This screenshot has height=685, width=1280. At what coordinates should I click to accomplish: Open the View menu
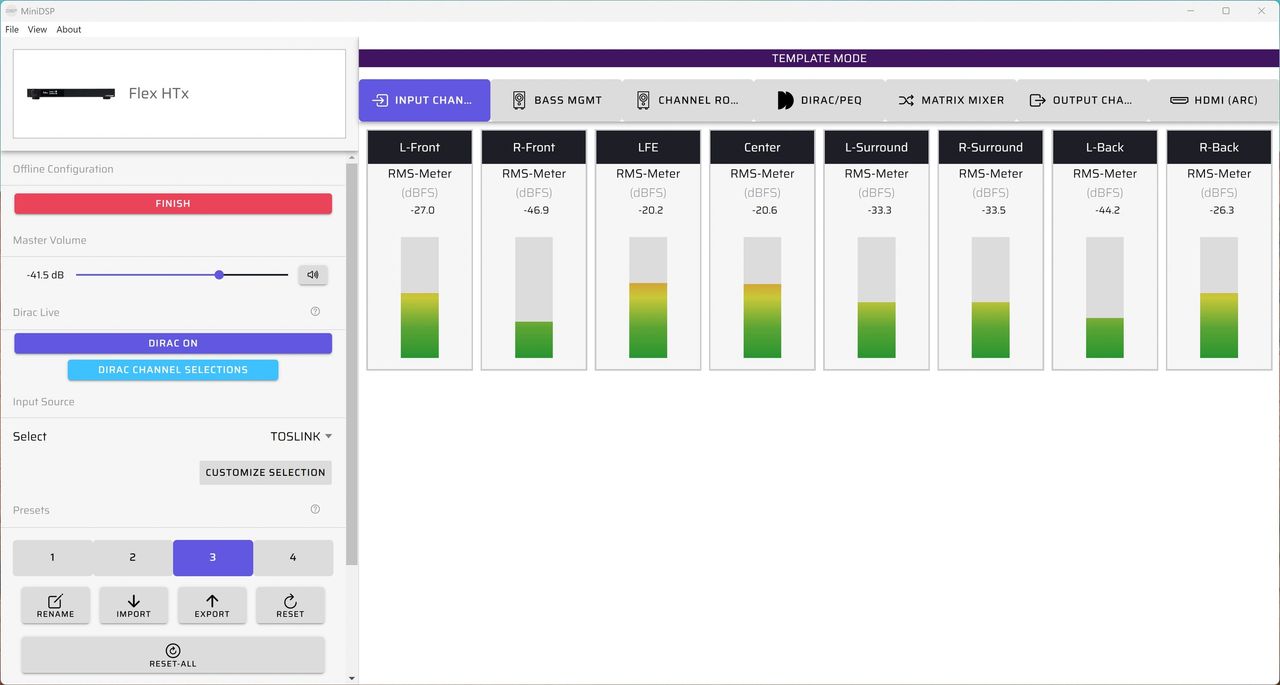coord(37,29)
